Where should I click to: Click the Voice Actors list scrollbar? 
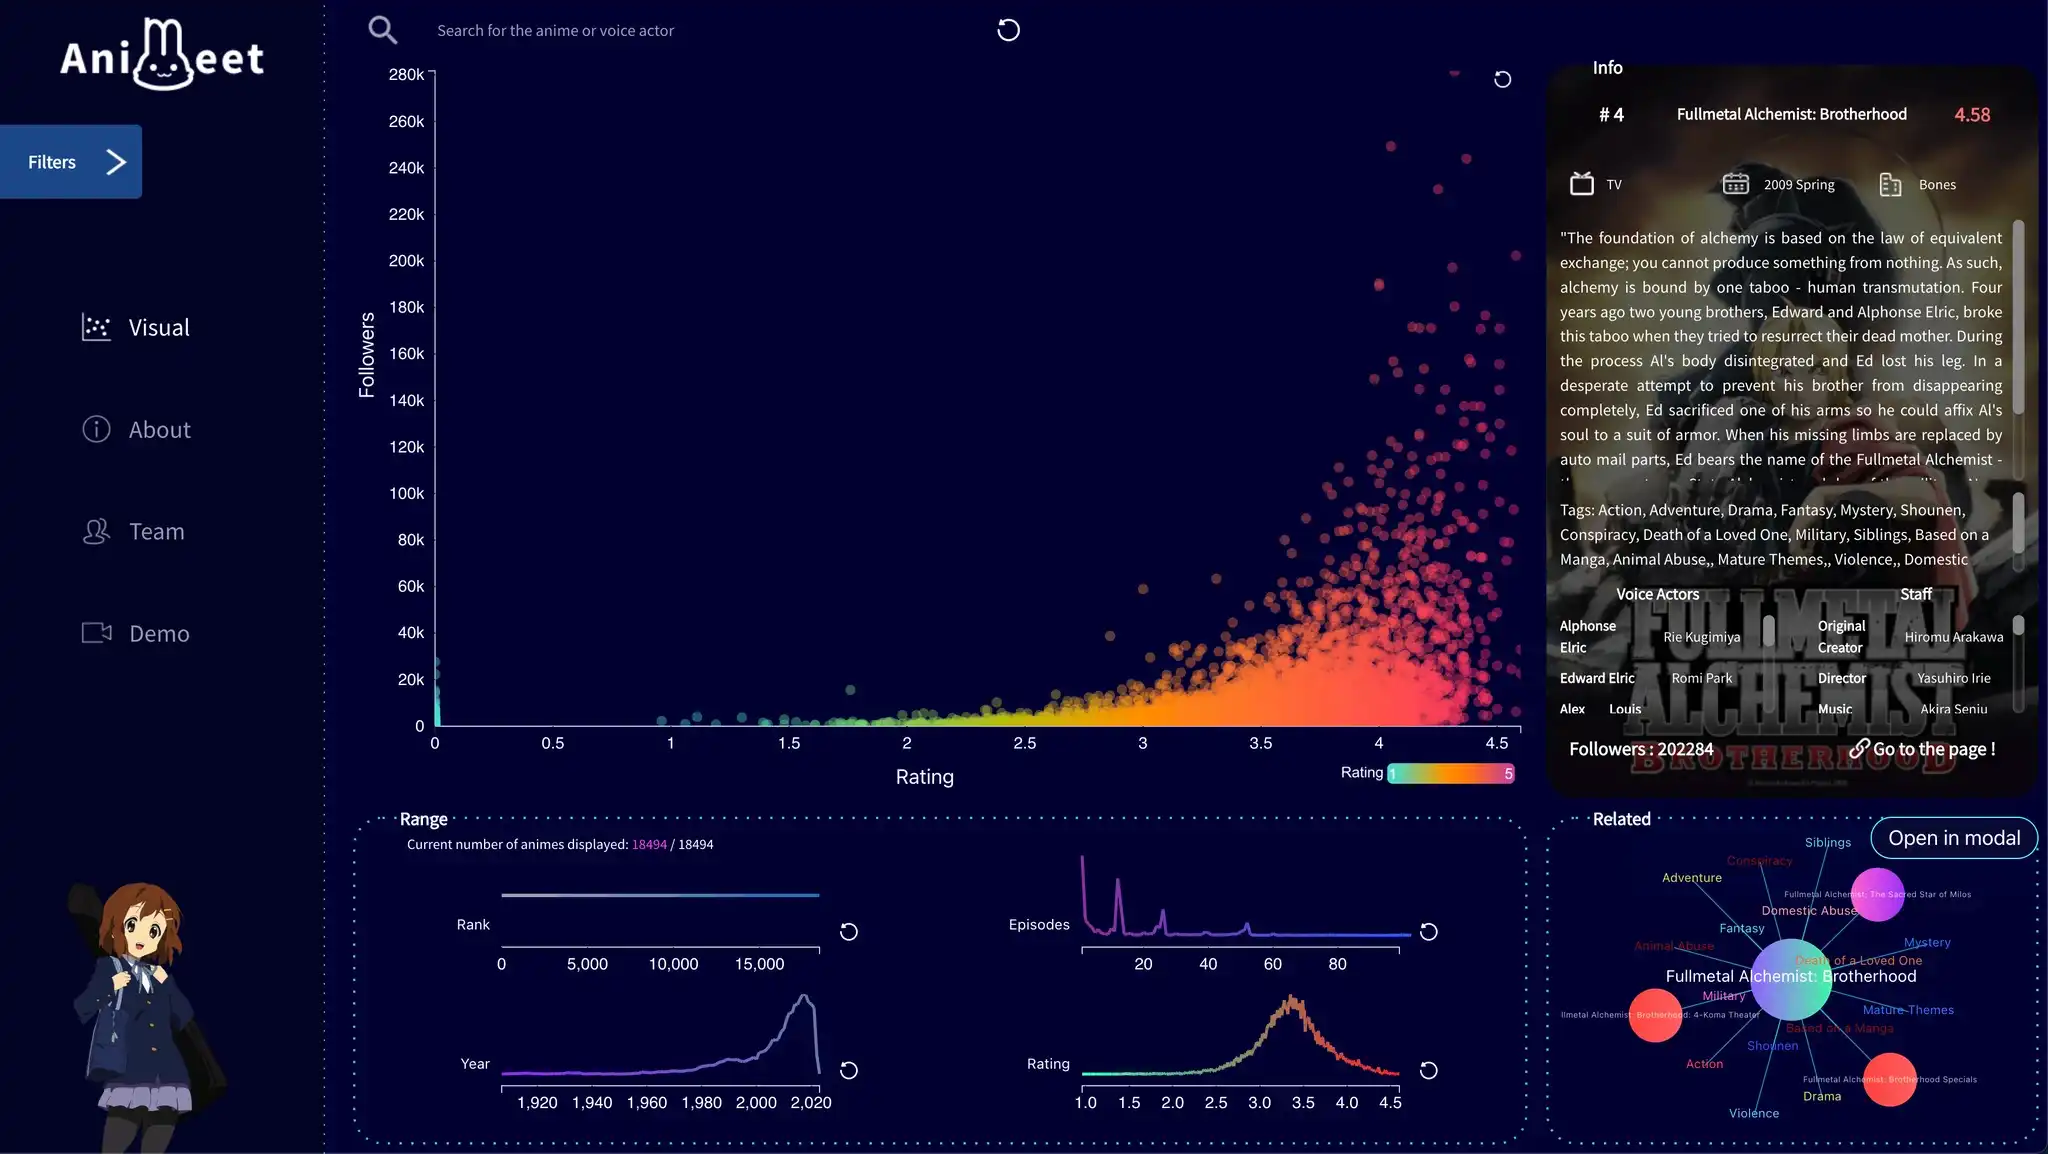(1769, 630)
